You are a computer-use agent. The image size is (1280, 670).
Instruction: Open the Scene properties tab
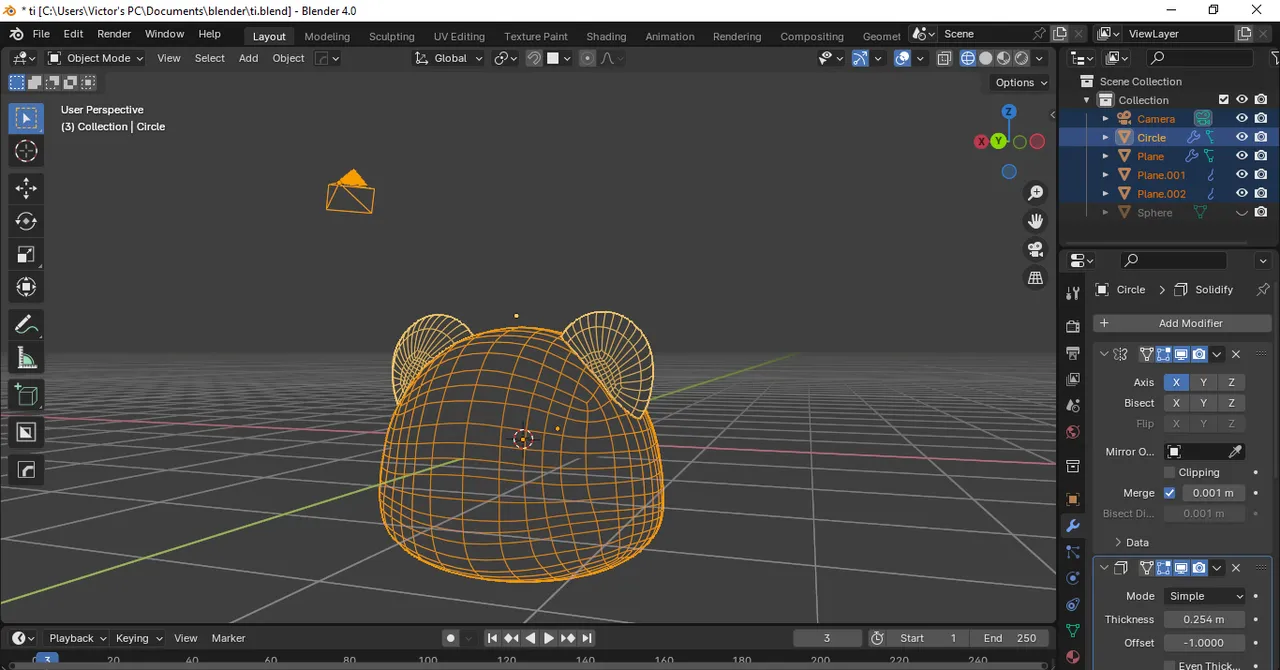click(x=1073, y=406)
